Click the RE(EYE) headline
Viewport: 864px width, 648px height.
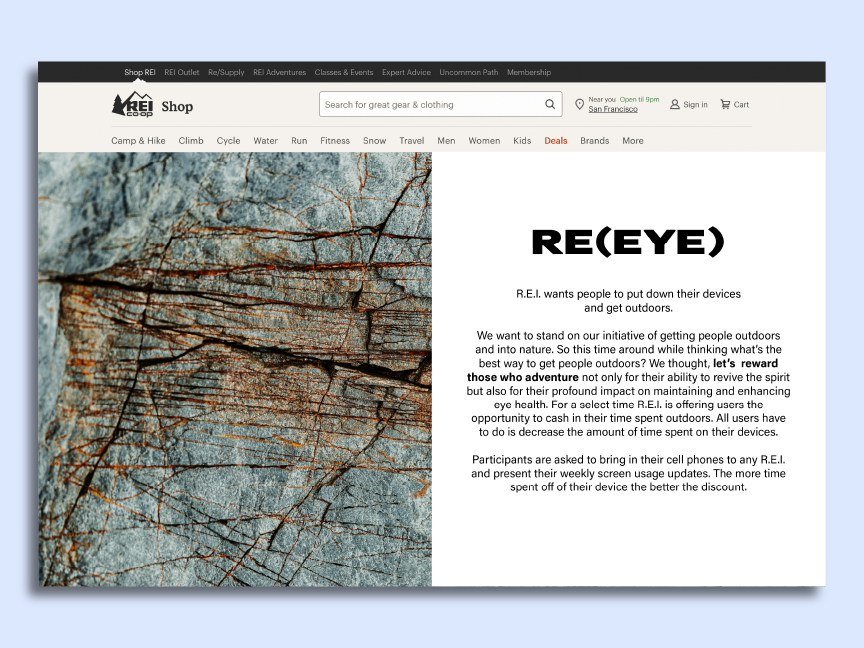pos(628,242)
